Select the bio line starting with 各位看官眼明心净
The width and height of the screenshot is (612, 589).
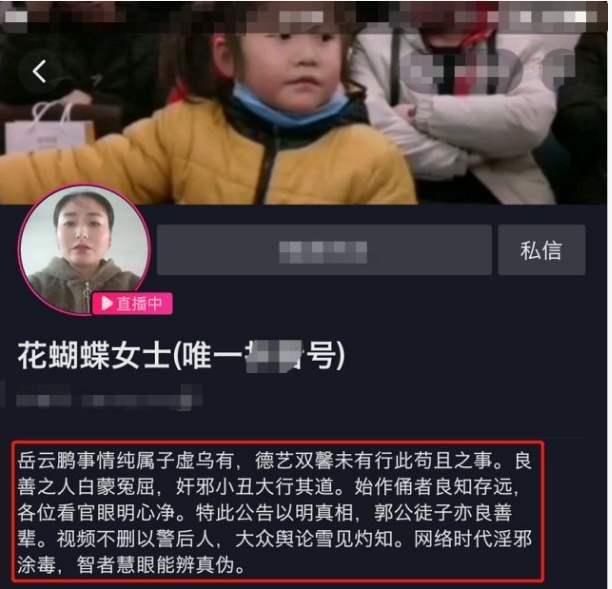(265, 513)
